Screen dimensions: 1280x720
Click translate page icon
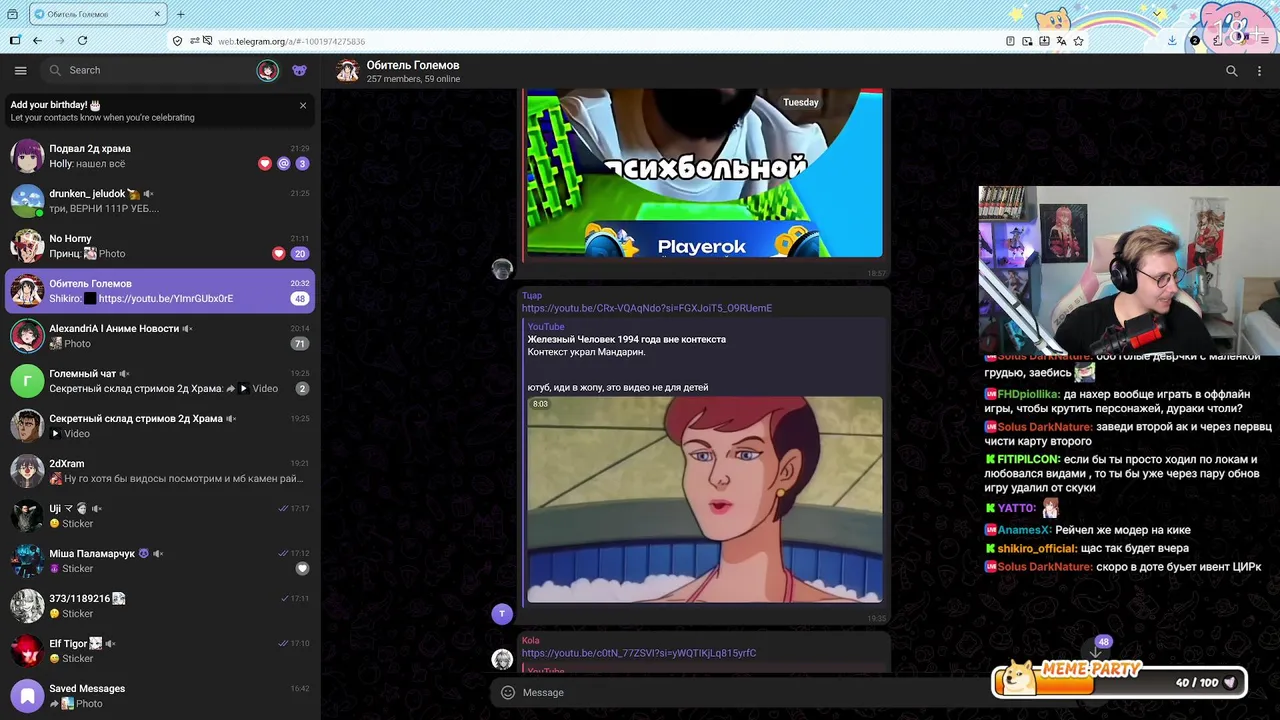pyautogui.click(x=1061, y=41)
